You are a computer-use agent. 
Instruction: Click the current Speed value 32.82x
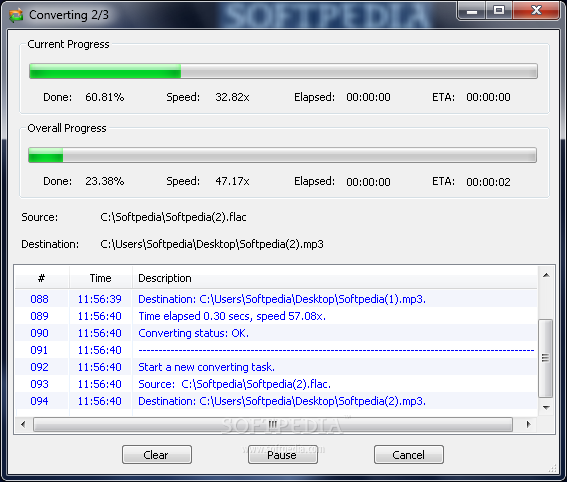[232, 97]
